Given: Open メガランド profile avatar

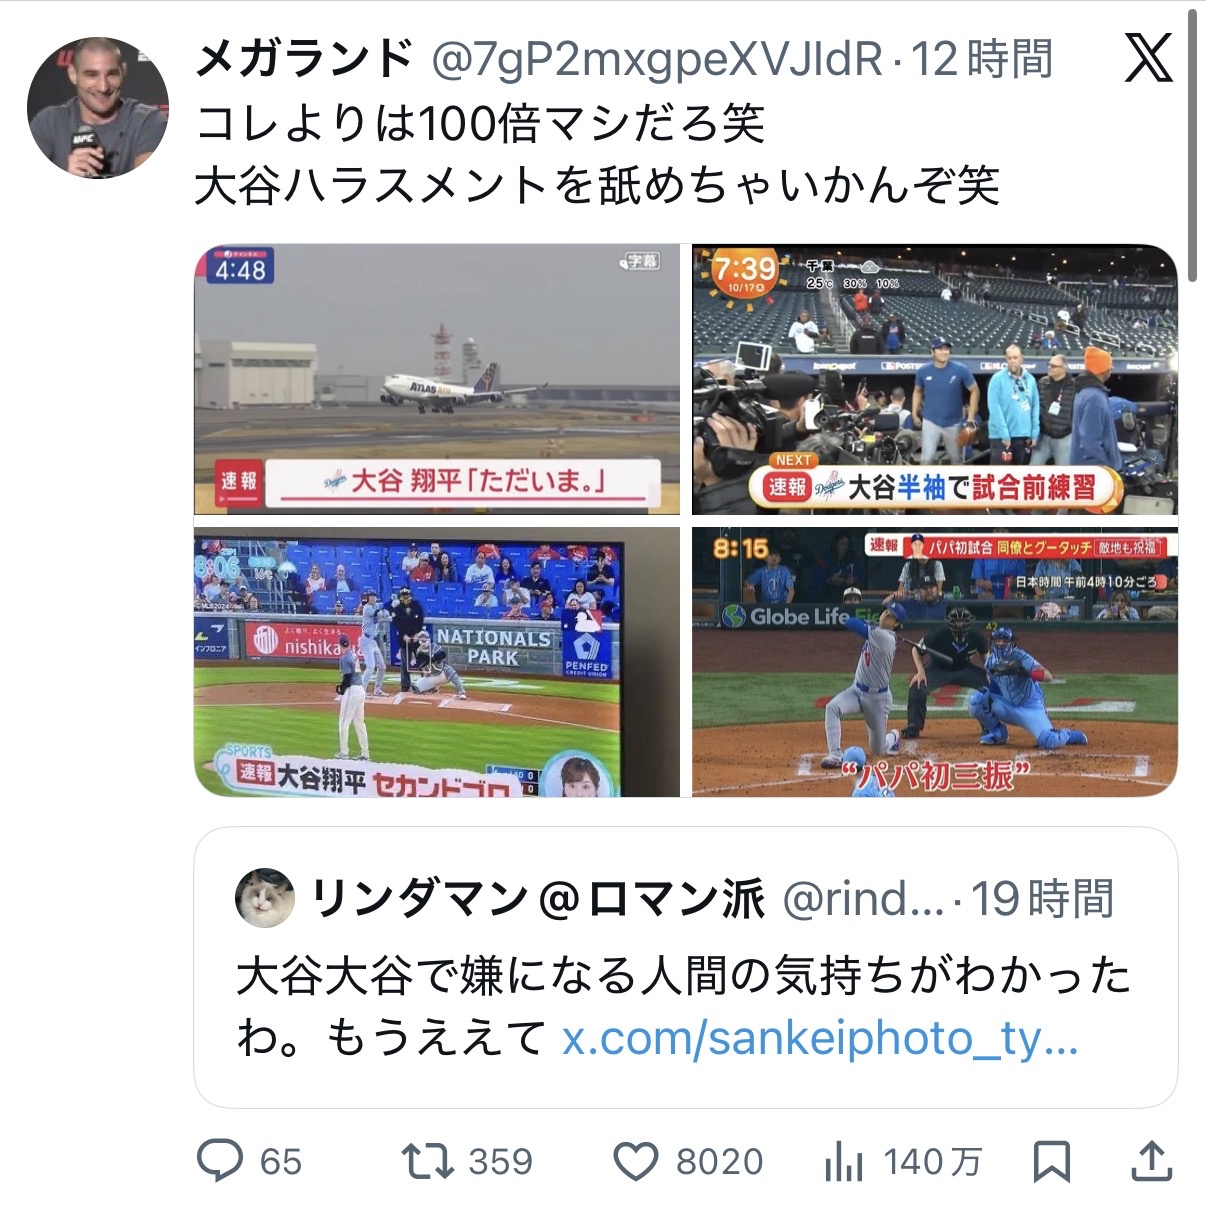Looking at the screenshot, I should pyautogui.click(x=97, y=108).
